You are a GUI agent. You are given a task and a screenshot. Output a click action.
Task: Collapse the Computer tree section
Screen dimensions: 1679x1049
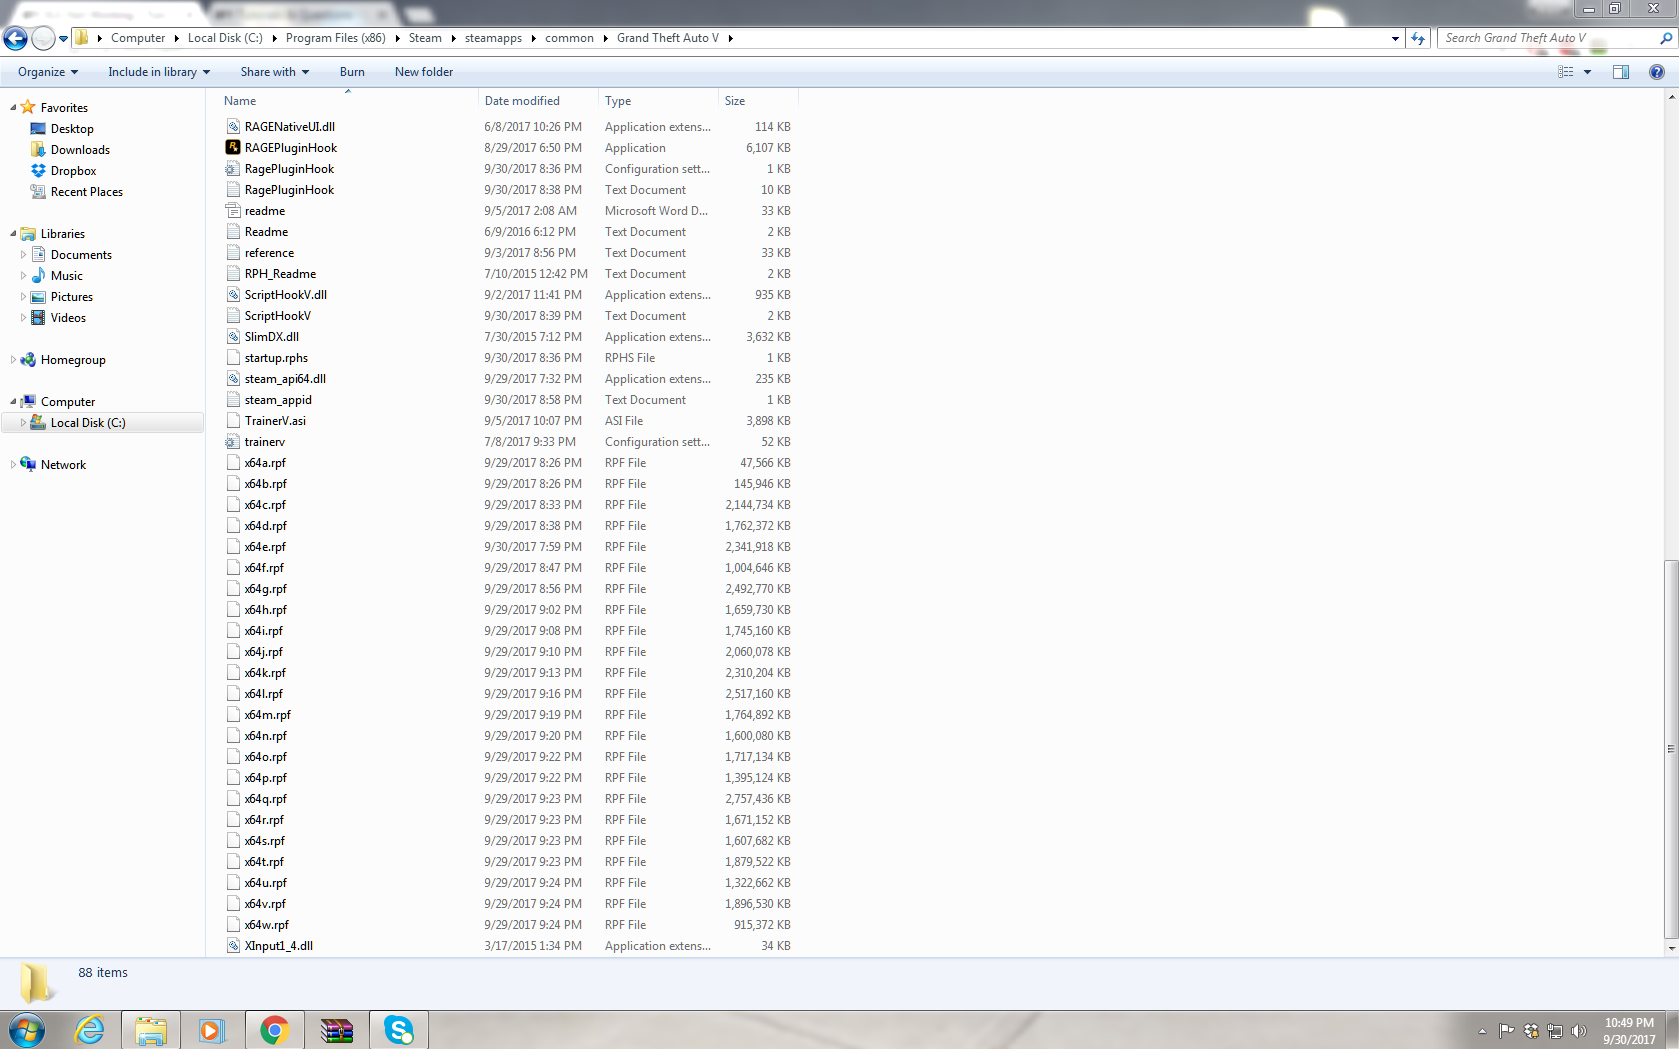click(13, 402)
